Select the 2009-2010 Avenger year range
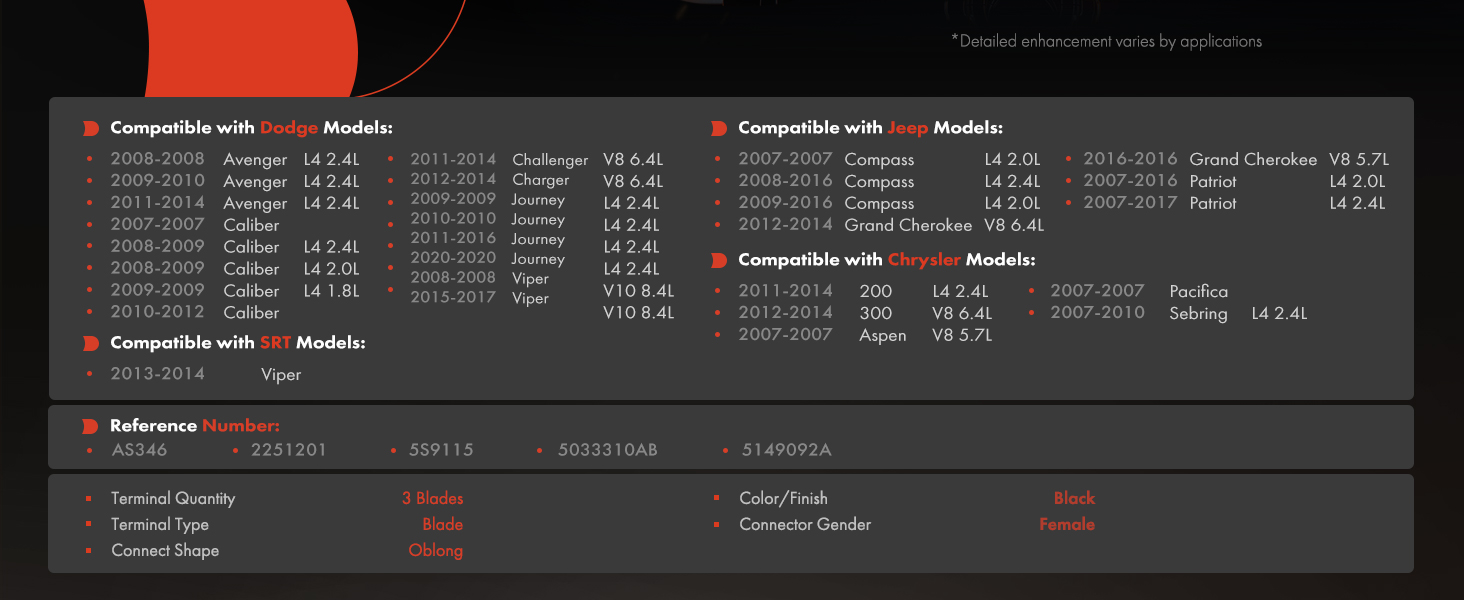The width and height of the screenshot is (1464, 600). pos(157,181)
